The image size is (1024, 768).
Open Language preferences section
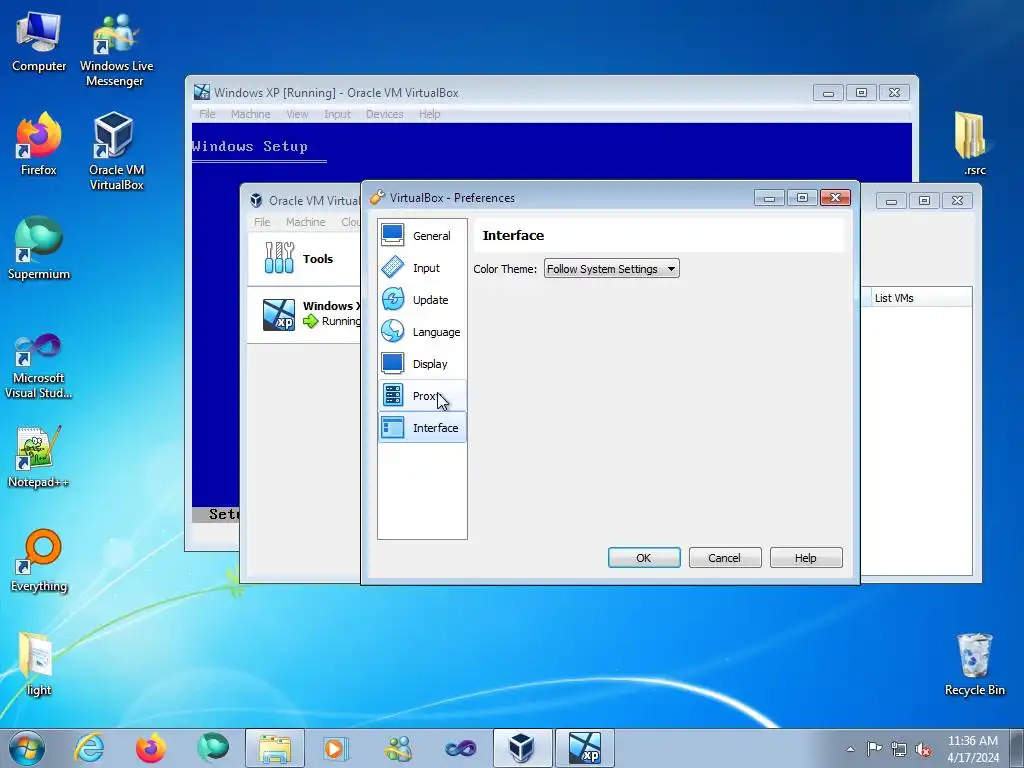(x=422, y=332)
